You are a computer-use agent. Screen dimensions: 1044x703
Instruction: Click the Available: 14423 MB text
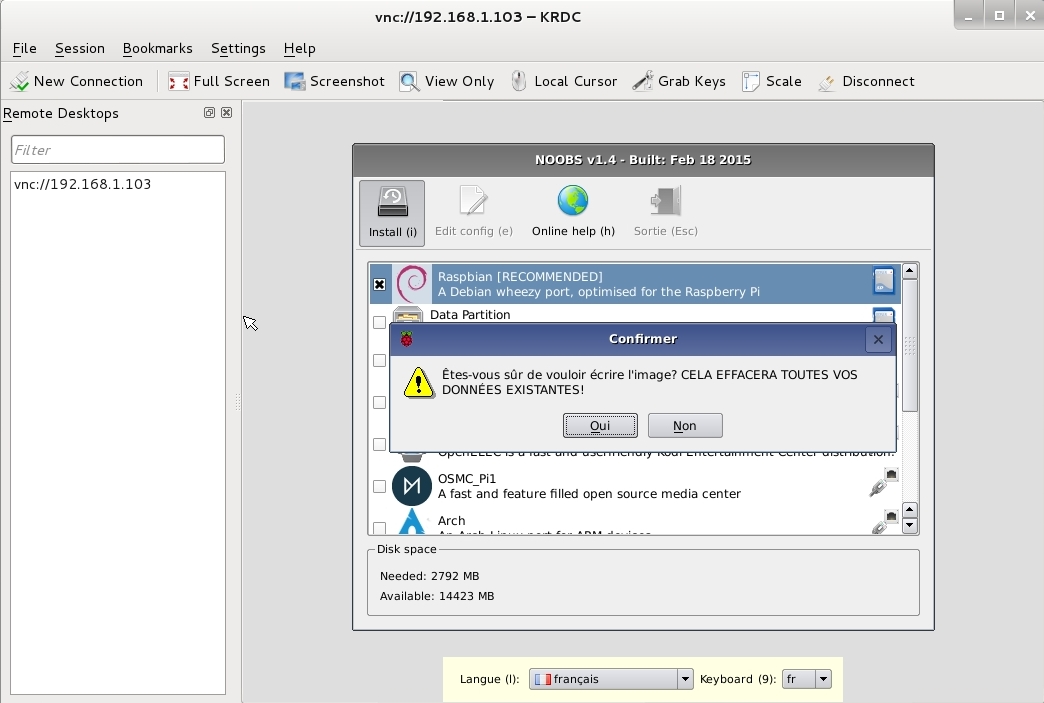tap(437, 596)
